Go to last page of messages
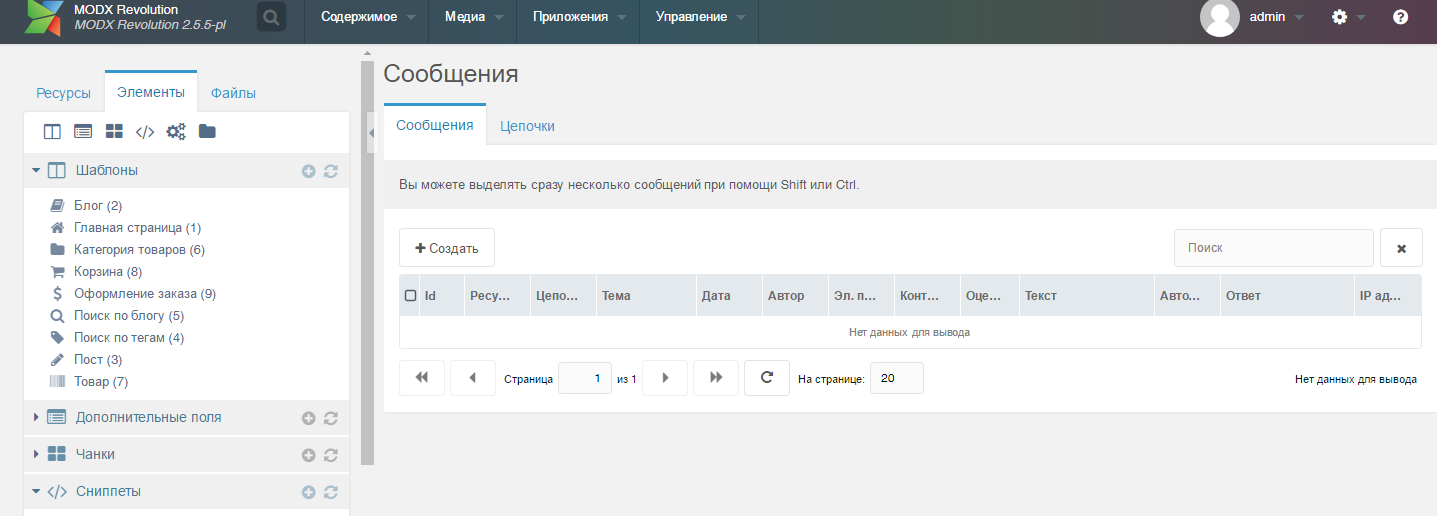The height and width of the screenshot is (516, 1437). (x=716, y=378)
